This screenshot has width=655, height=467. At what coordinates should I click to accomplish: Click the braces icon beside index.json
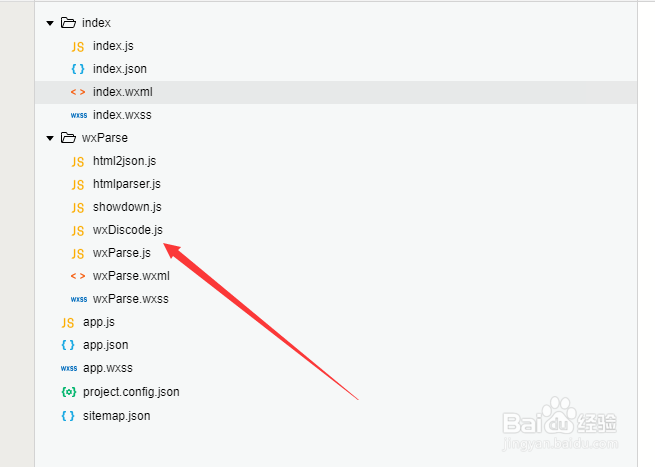[x=78, y=69]
